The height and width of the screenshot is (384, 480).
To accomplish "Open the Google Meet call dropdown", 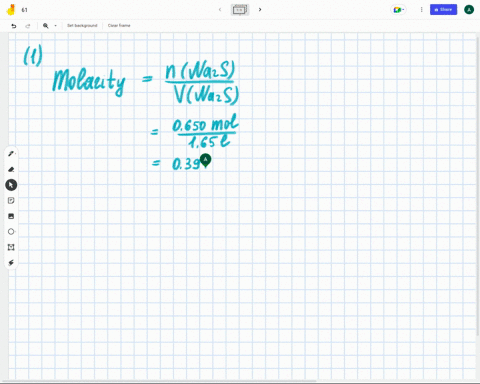I will click(398, 10).
